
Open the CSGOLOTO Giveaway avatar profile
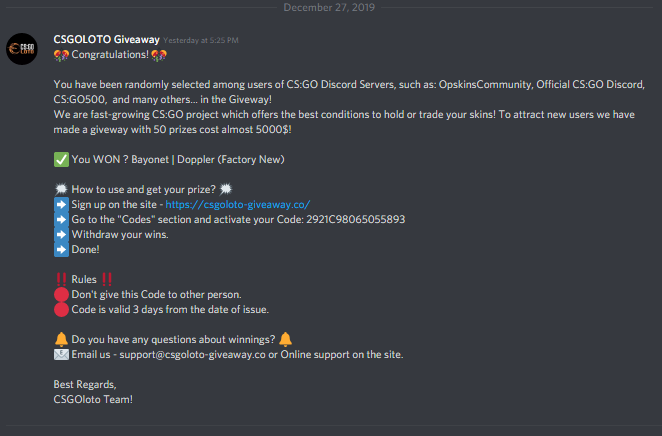22,49
